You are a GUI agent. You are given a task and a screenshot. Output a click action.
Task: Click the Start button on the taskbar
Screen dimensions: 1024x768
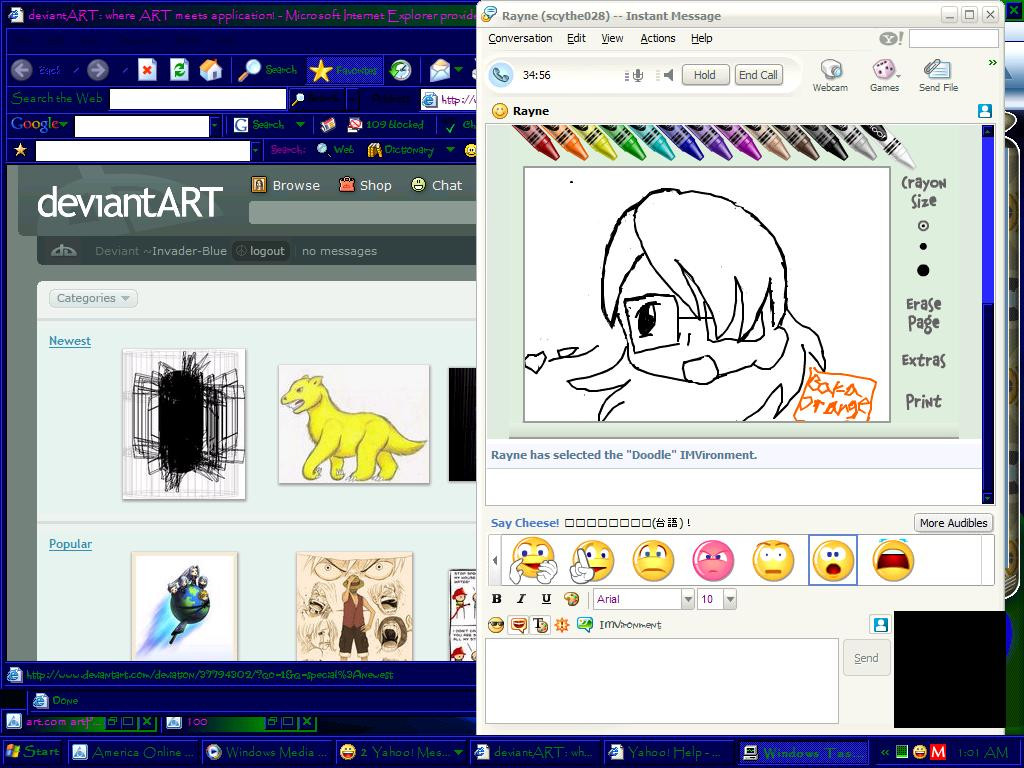(32, 752)
